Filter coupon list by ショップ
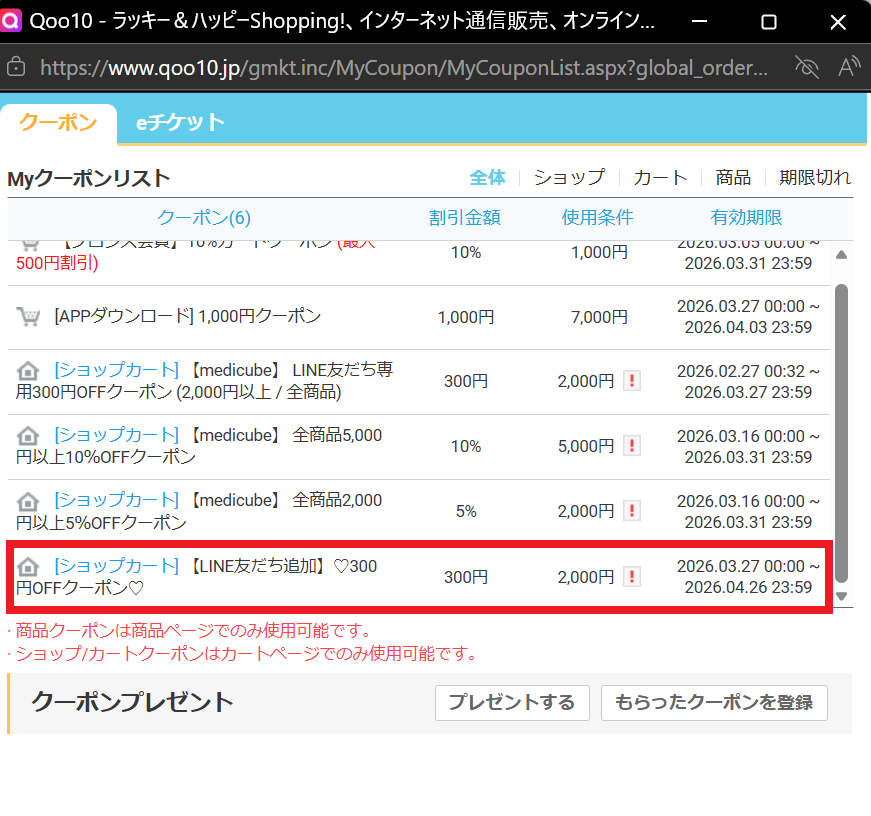Image resolution: width=871 pixels, height=816 pixels. coord(569,177)
